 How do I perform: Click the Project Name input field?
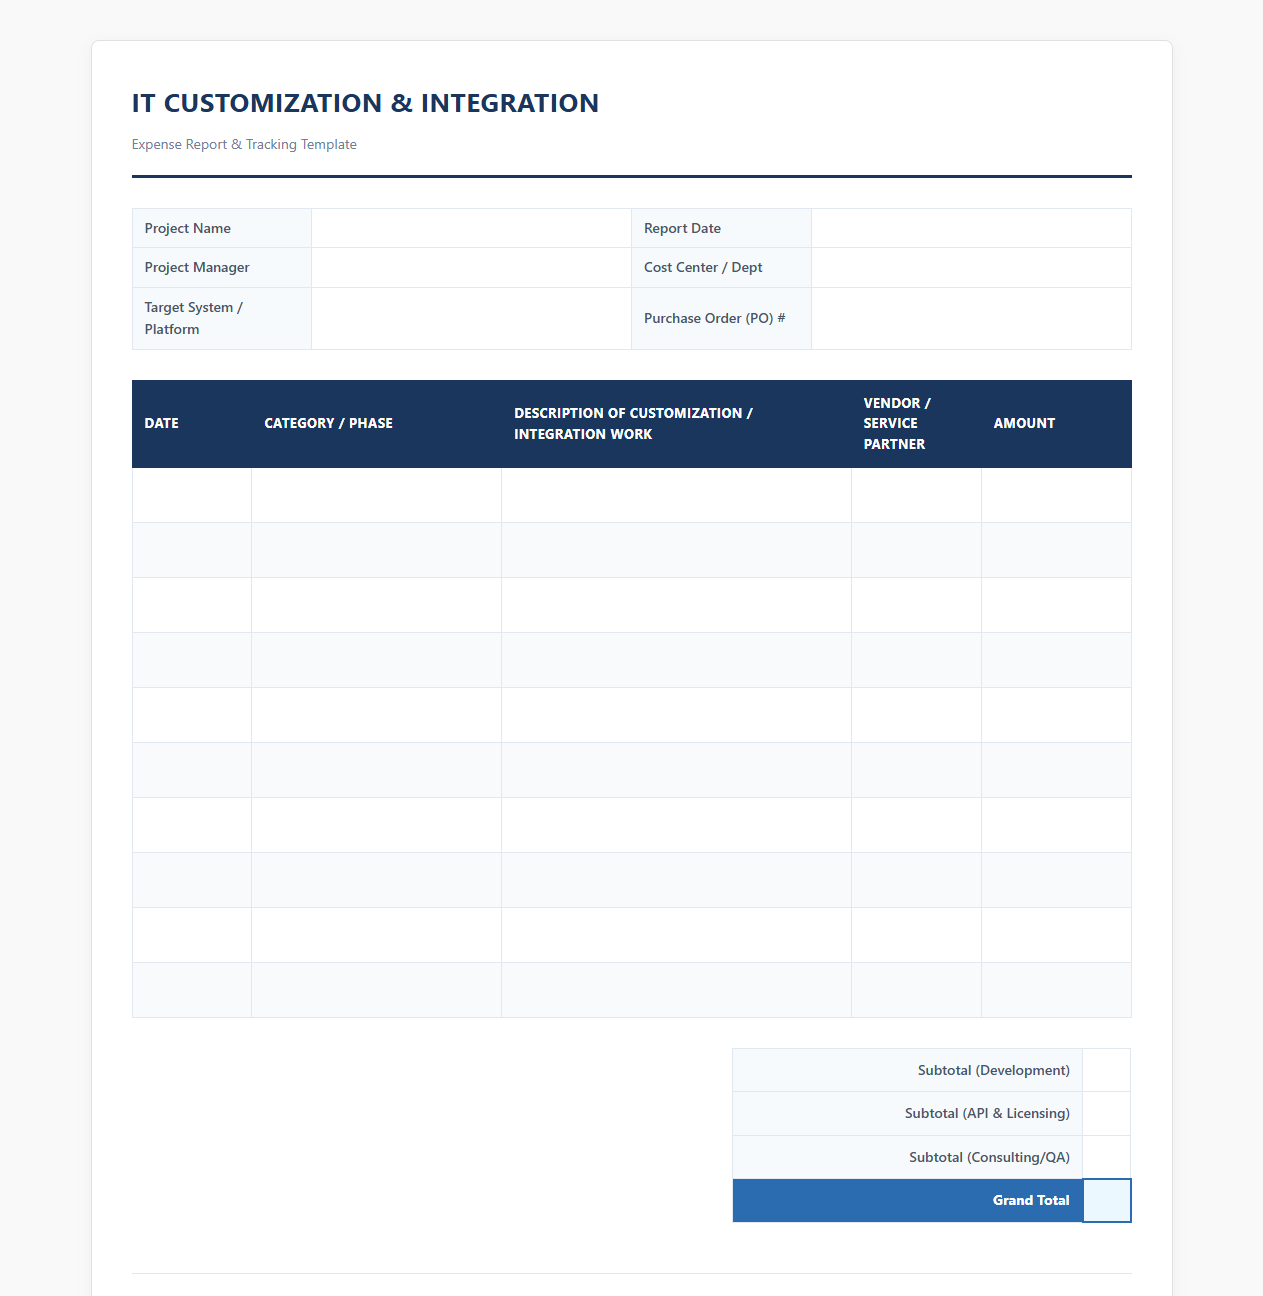click(x=471, y=228)
